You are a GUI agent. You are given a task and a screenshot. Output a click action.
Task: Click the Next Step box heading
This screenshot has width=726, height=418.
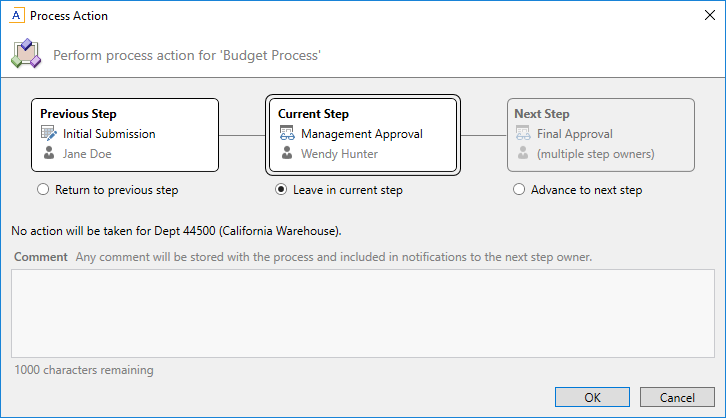[x=541, y=114]
